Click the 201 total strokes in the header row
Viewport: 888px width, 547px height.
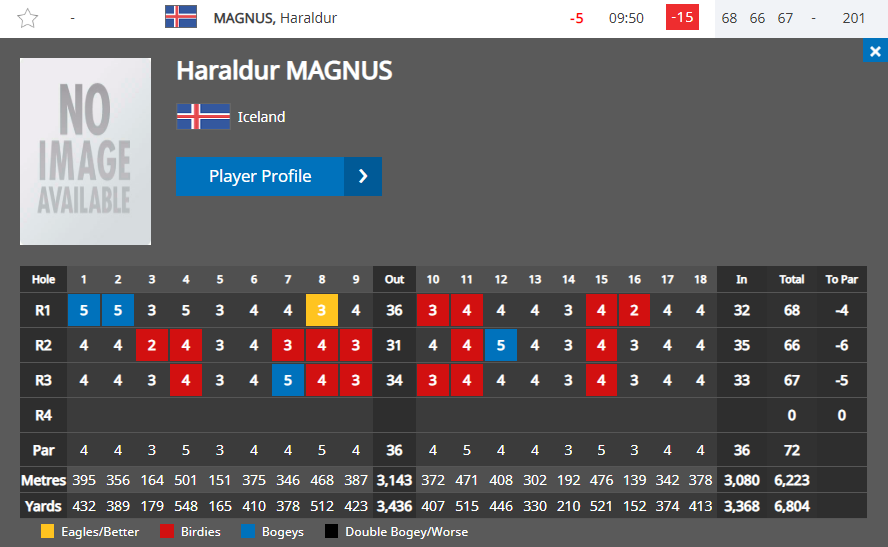[853, 18]
